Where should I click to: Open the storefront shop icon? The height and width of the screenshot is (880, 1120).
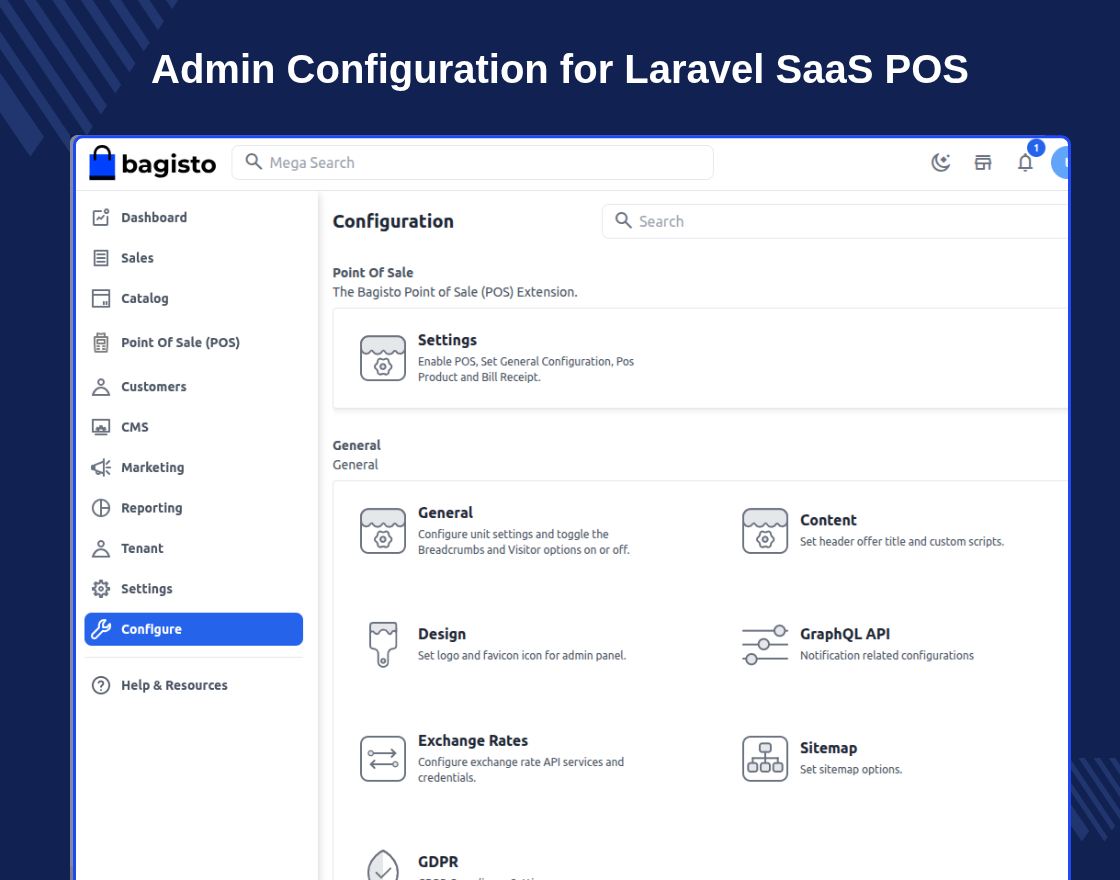click(983, 162)
